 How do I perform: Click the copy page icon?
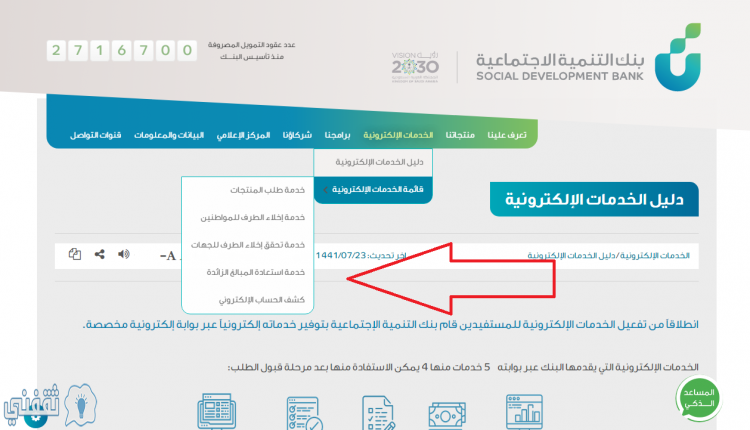(x=75, y=254)
